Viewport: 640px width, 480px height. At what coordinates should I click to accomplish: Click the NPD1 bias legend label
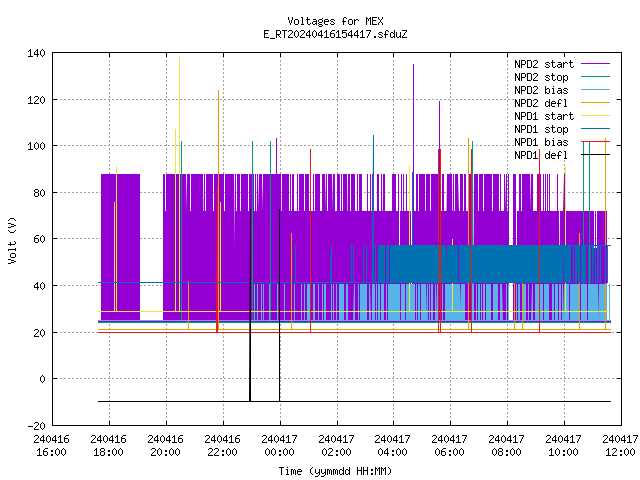[x=541, y=142]
